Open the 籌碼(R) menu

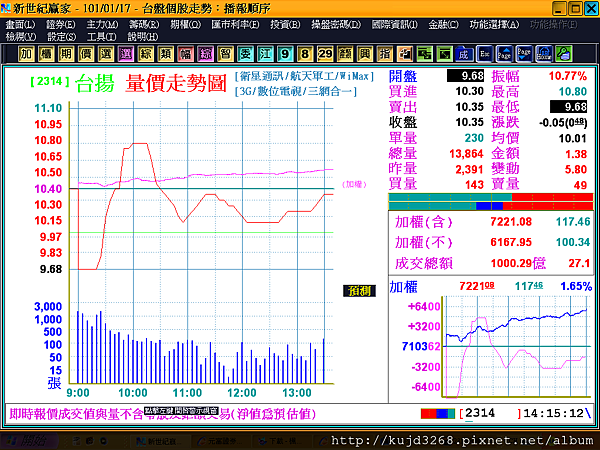coord(144,24)
